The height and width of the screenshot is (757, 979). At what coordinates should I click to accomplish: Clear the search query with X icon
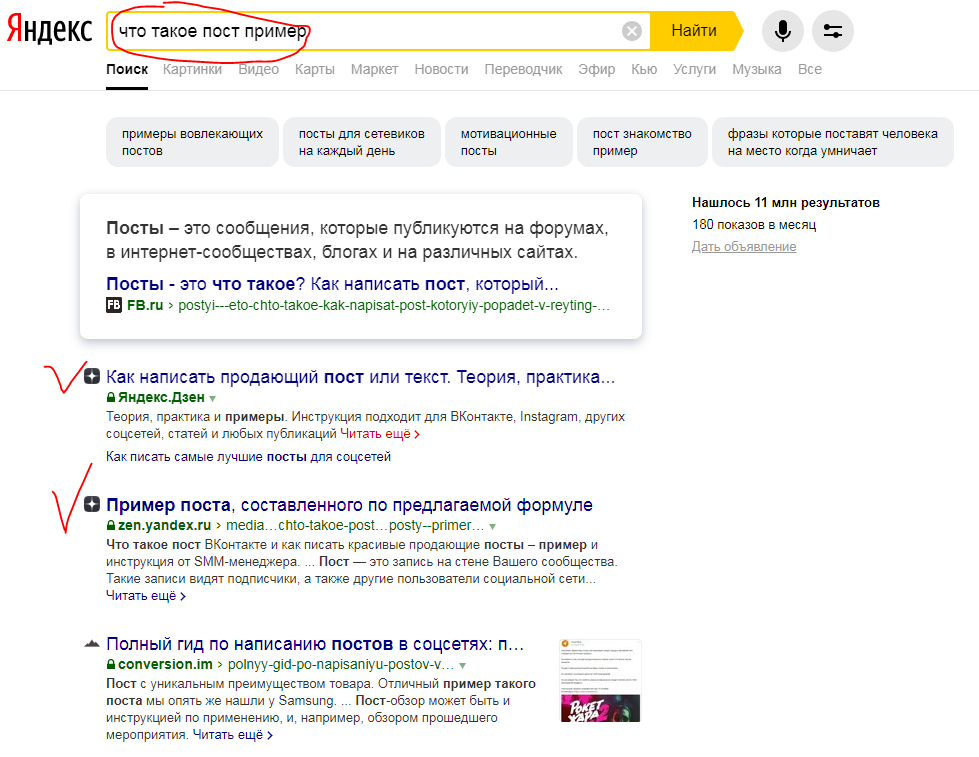pos(632,31)
